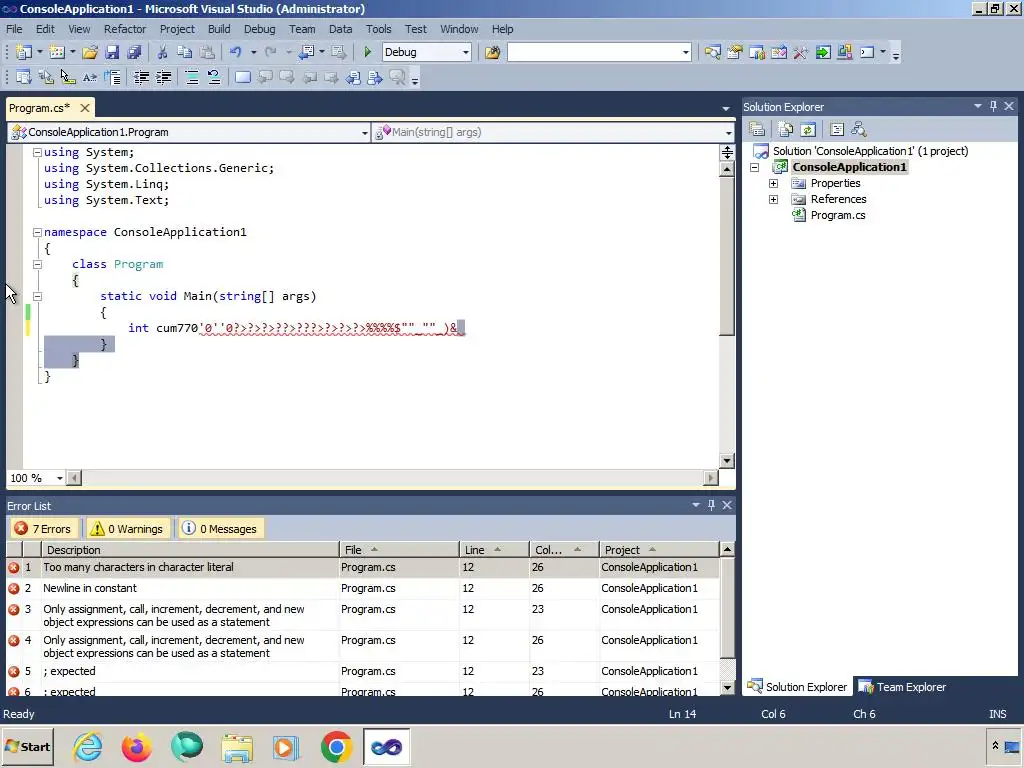Click the find combo box text field
The width and height of the screenshot is (1024, 768).
coord(593,52)
